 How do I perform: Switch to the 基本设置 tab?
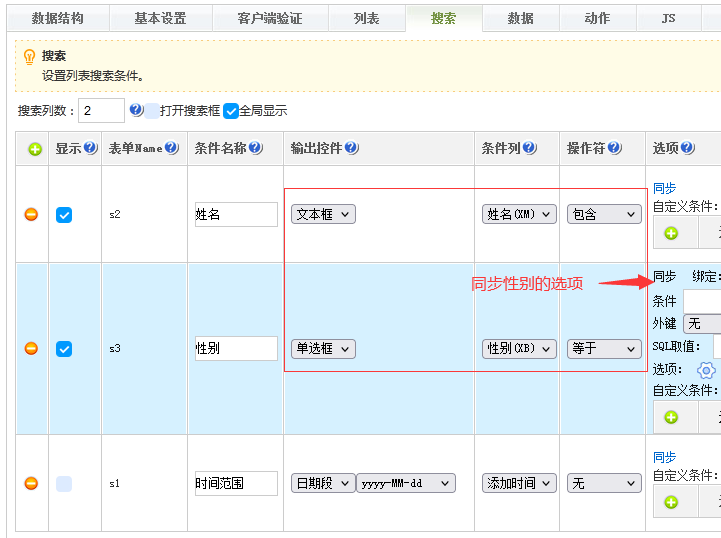point(160,18)
